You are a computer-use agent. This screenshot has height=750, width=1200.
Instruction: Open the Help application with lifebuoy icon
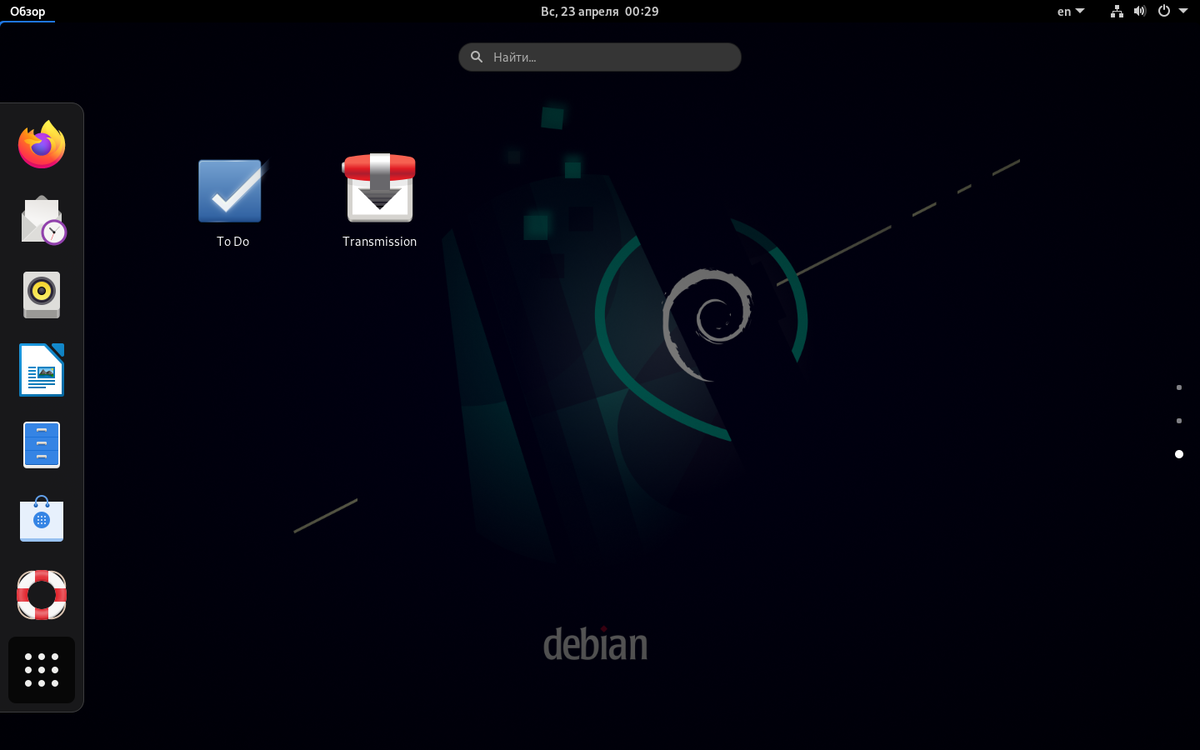coord(41,594)
